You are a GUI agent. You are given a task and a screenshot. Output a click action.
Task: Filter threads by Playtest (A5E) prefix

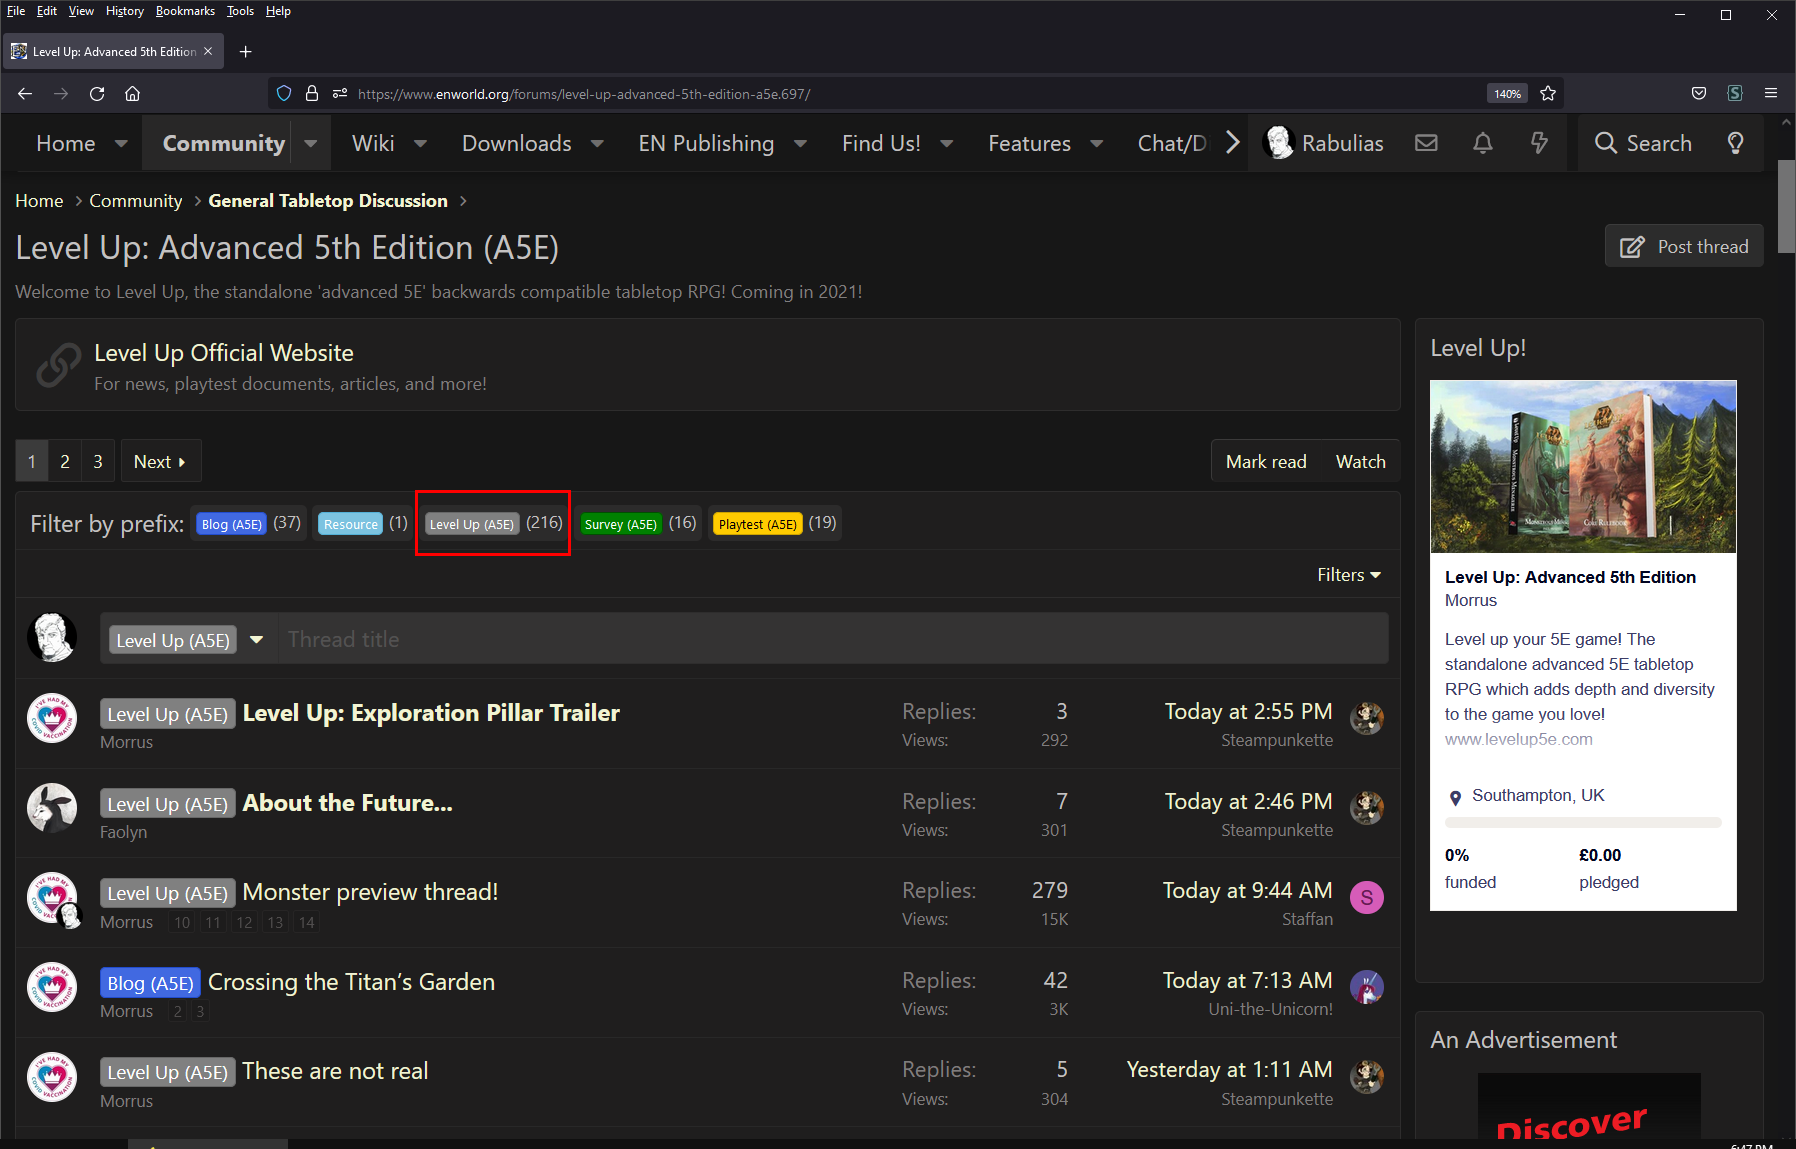(757, 524)
